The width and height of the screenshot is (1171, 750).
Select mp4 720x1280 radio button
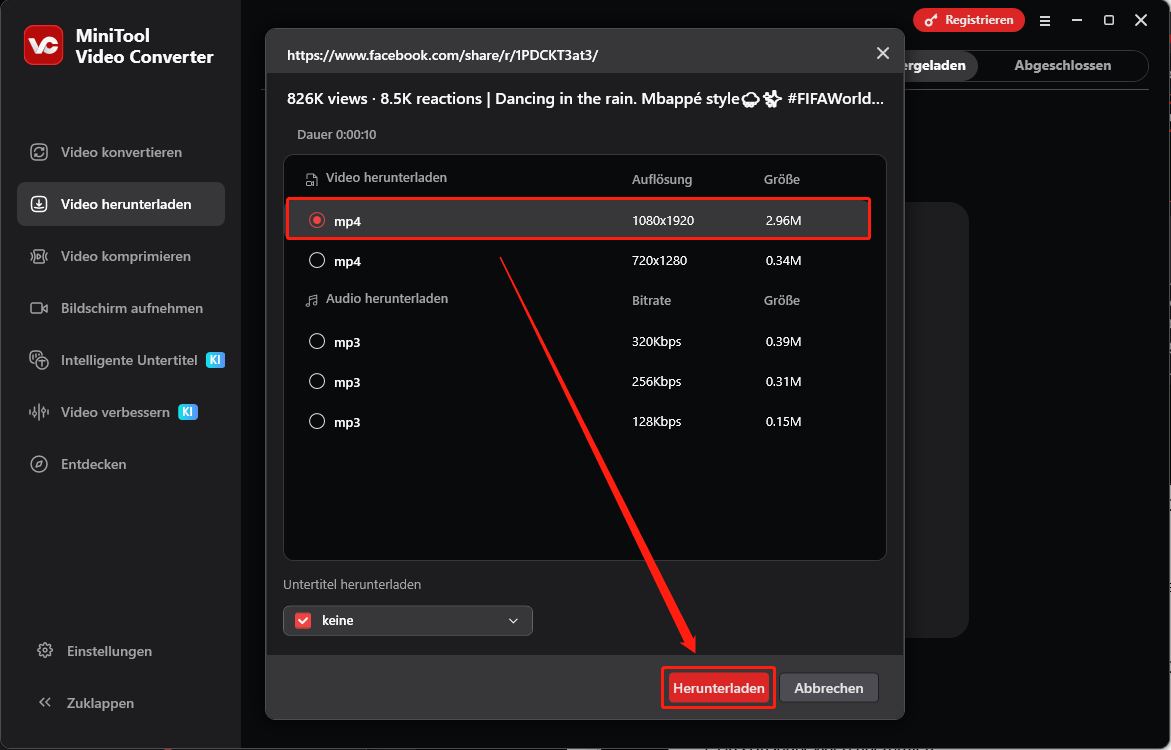[317, 260]
